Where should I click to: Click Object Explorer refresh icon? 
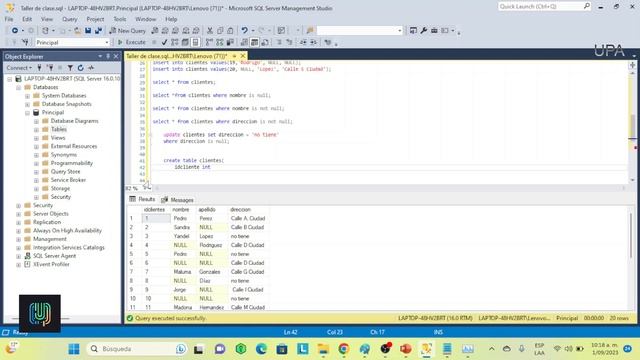pos(80,68)
